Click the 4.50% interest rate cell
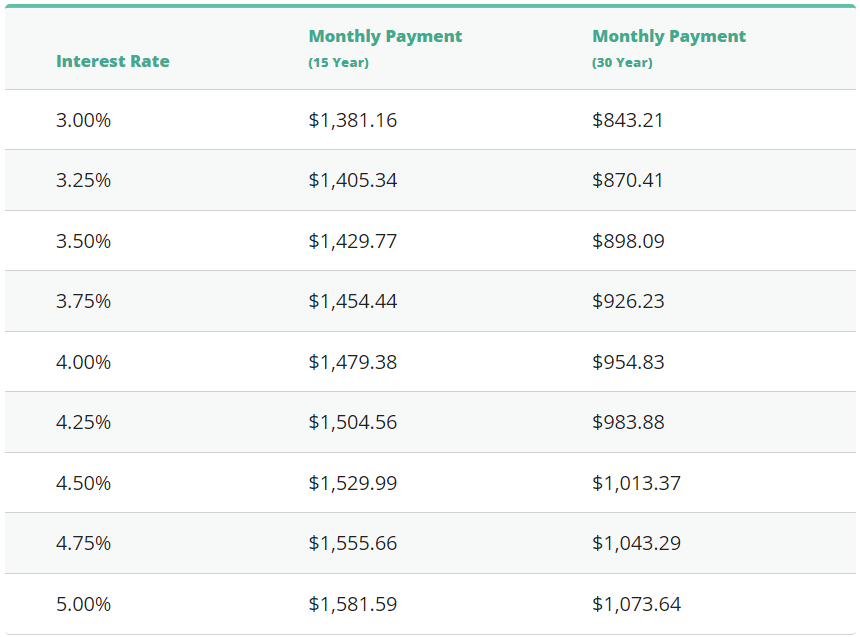 coord(83,483)
